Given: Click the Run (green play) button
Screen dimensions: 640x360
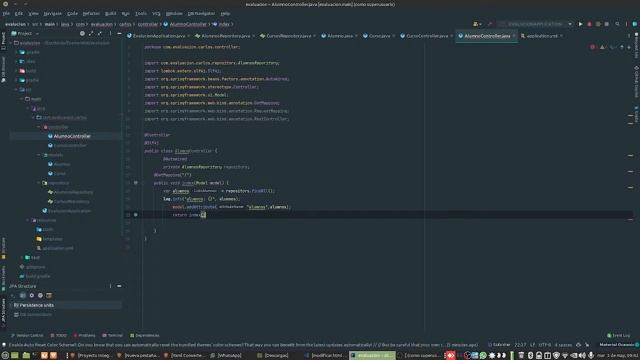Looking at the screenshot, I should [580, 24].
